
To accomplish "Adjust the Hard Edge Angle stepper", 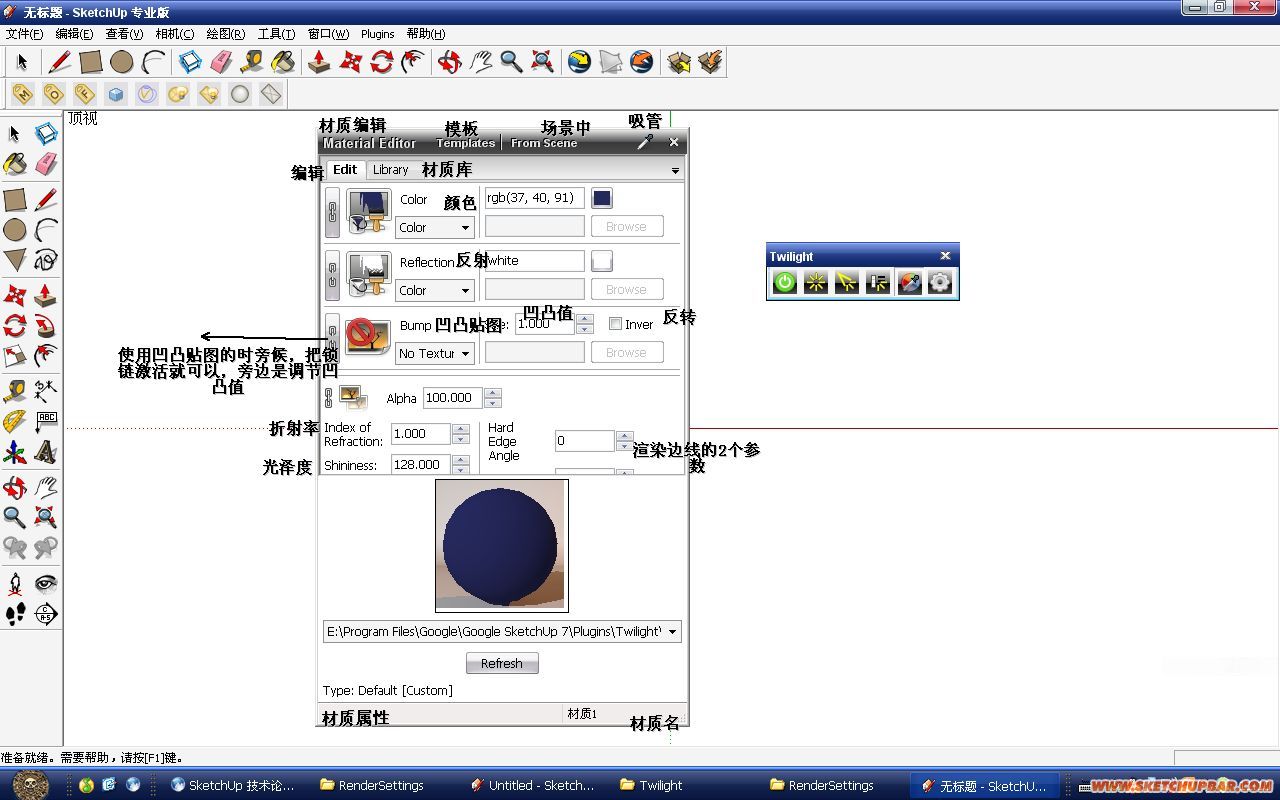I will click(624, 441).
